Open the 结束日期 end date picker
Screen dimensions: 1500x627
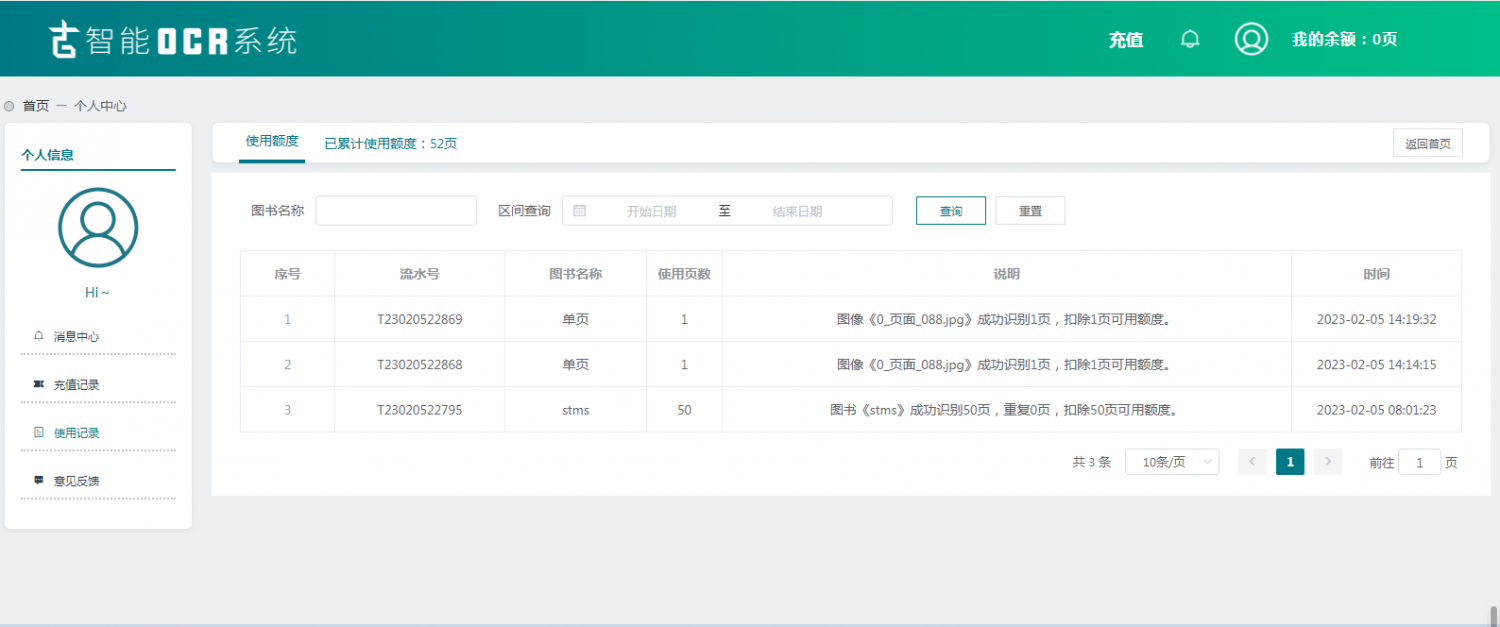(x=797, y=211)
